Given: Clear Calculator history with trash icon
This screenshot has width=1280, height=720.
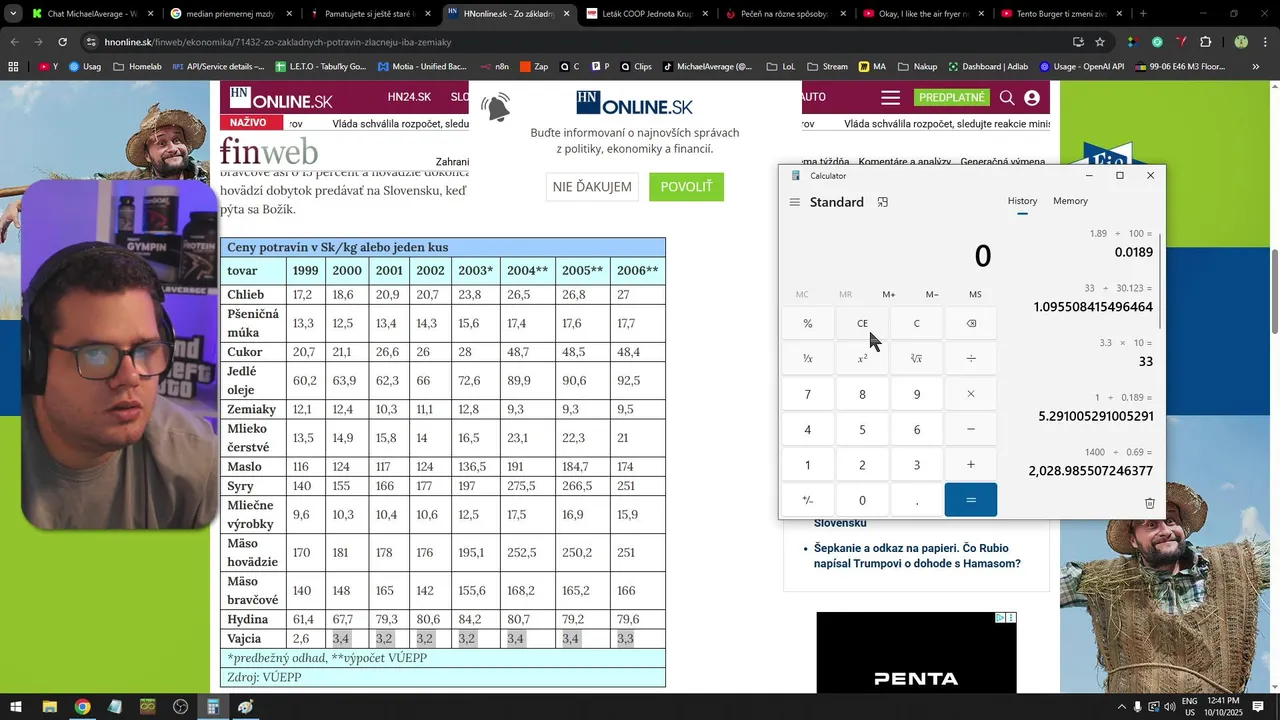Looking at the screenshot, I should pyautogui.click(x=1150, y=503).
